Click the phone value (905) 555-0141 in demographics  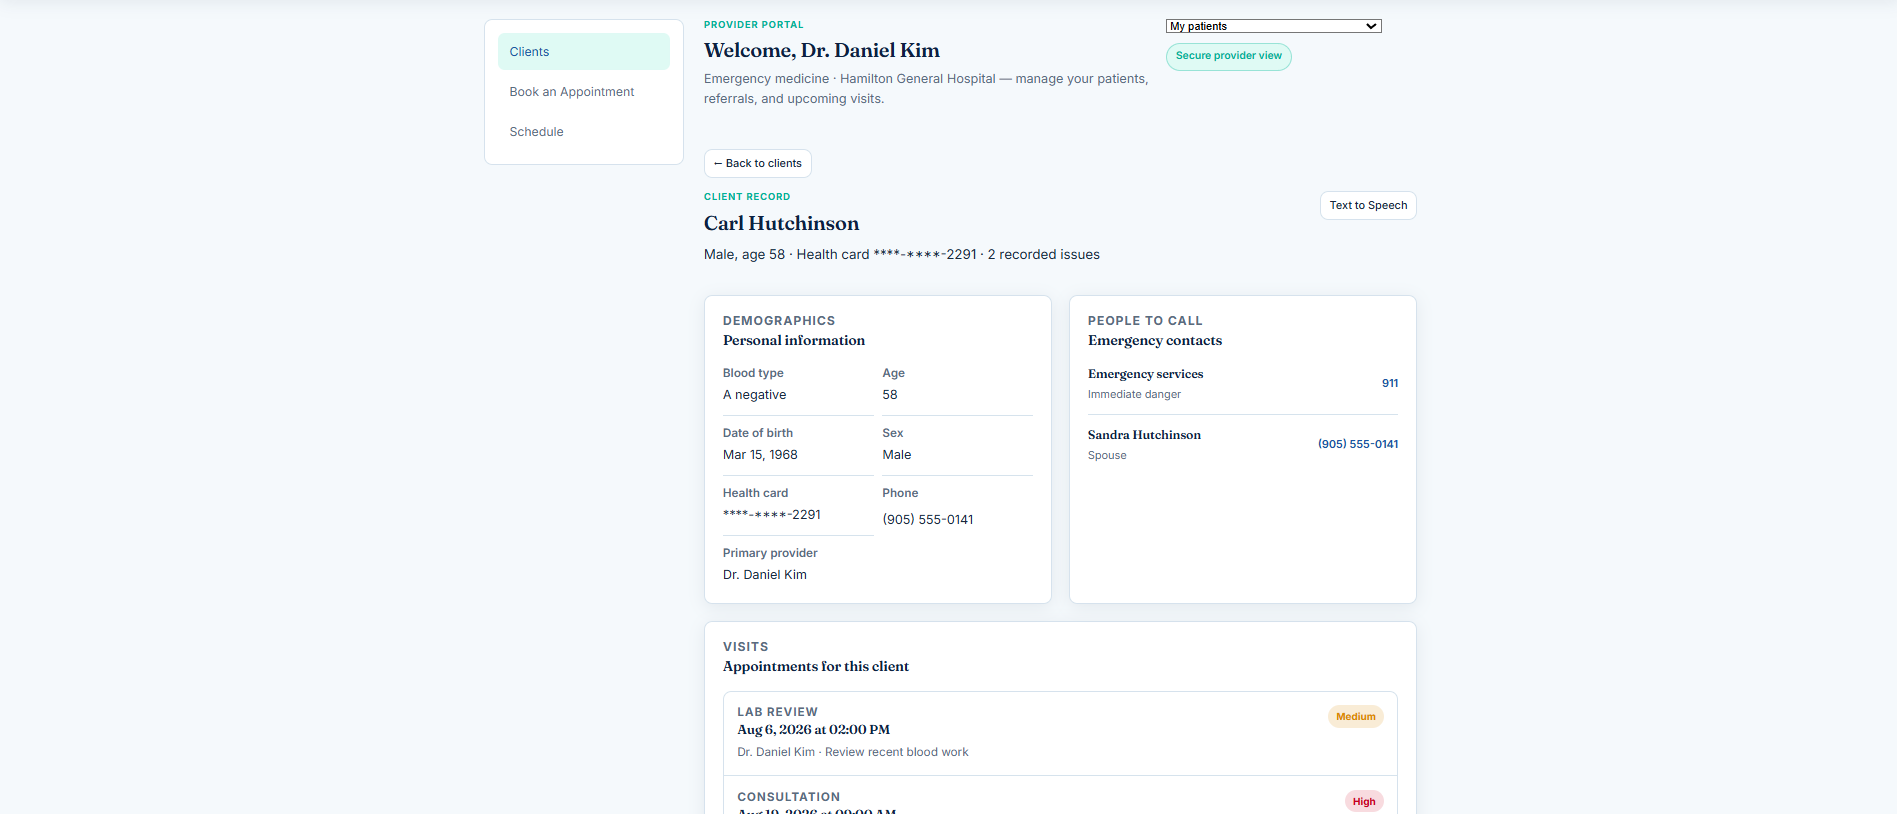pyautogui.click(x=928, y=520)
